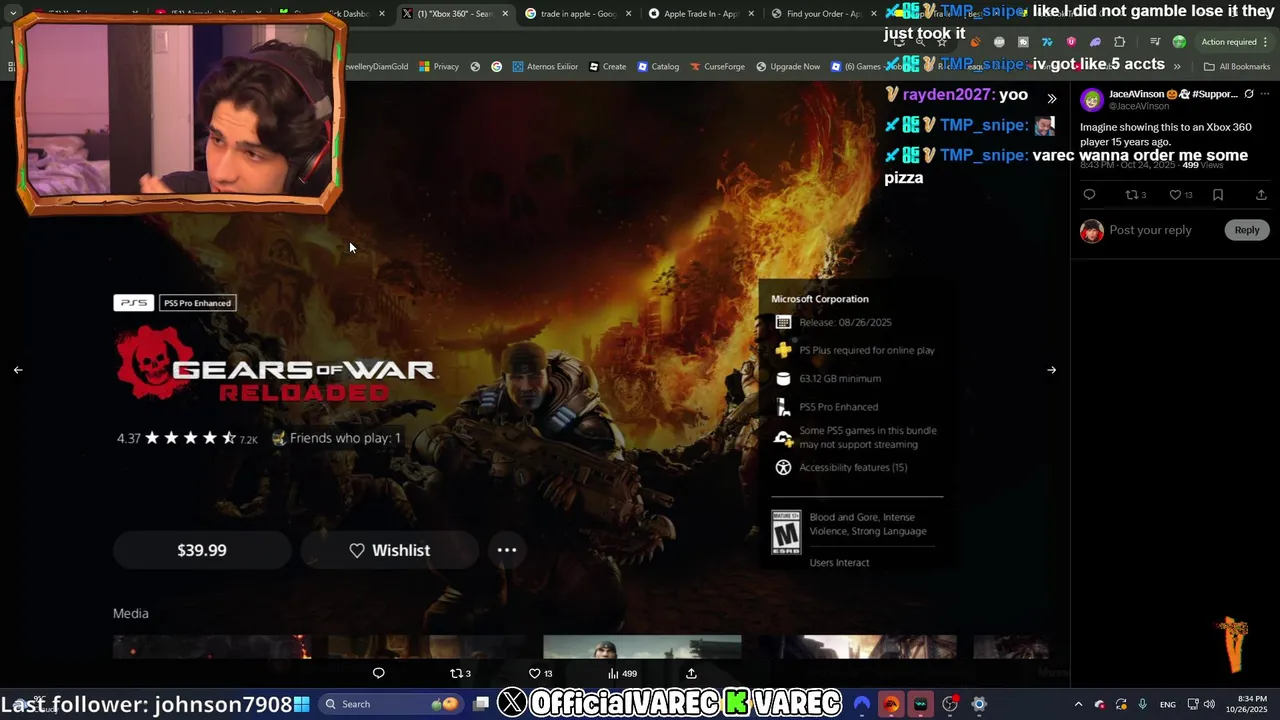This screenshot has height=720, width=1280.
Task: Click the share icon below the image
Action: [691, 673]
